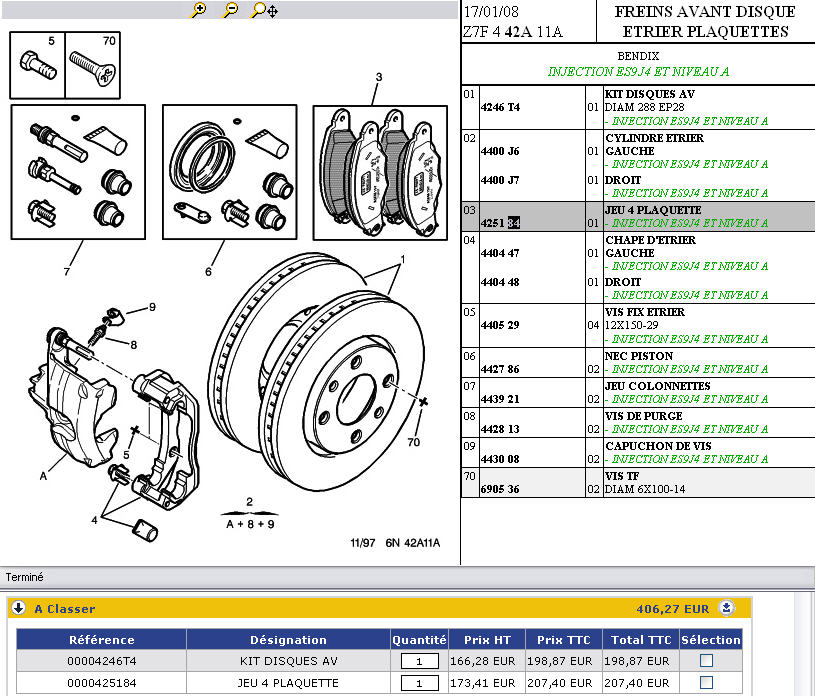Click the four-arrow pan icon
Screen dimensions: 815x696
point(273,11)
